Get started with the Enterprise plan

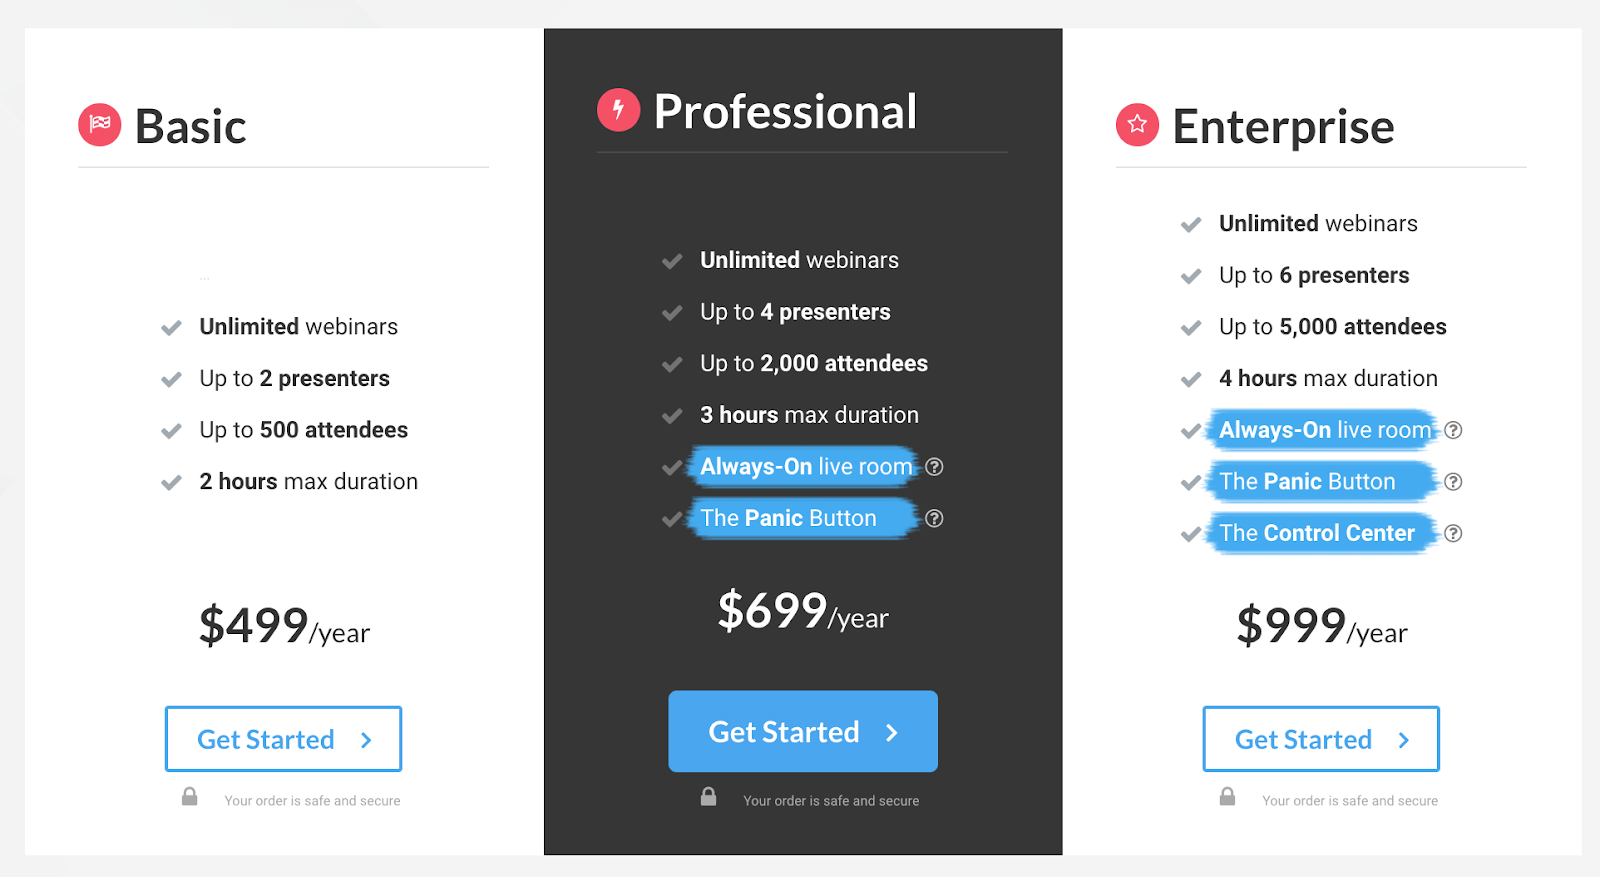(x=1321, y=739)
